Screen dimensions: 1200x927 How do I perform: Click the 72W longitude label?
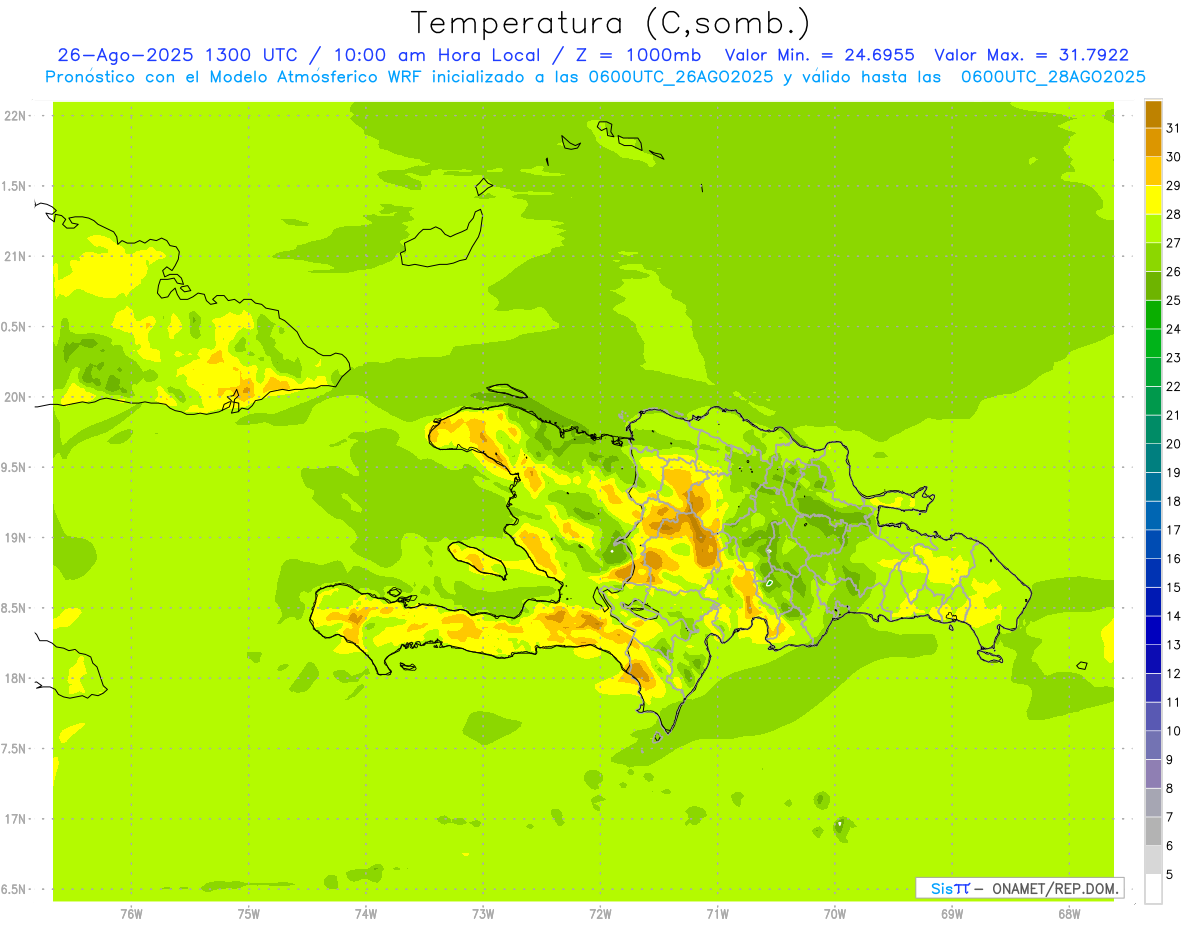pyautogui.click(x=600, y=914)
